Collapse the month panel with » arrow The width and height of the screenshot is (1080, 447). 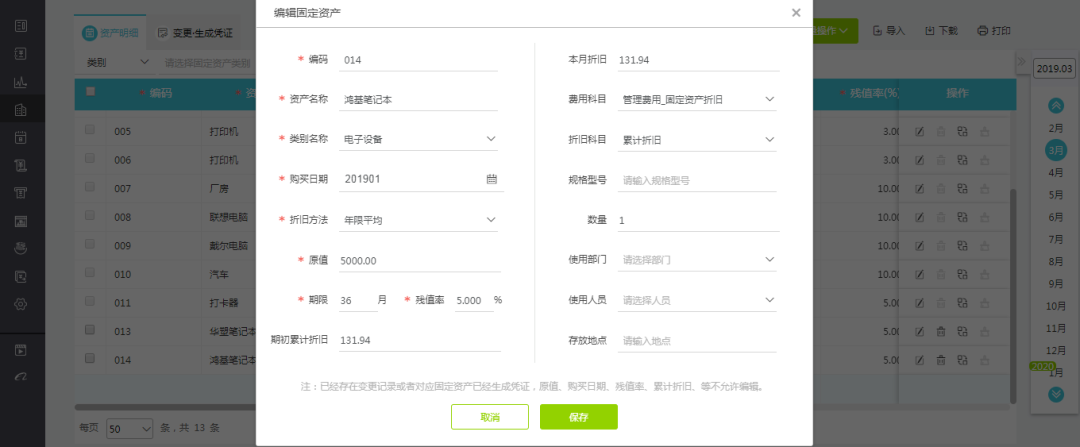[x=1021, y=61]
